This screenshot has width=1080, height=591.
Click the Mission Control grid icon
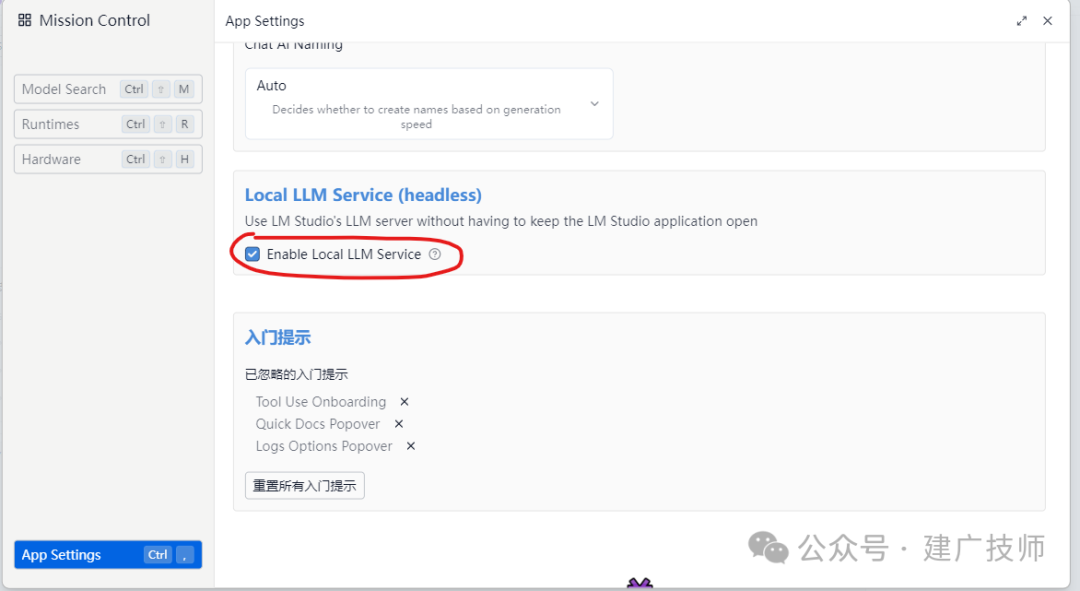[25, 20]
